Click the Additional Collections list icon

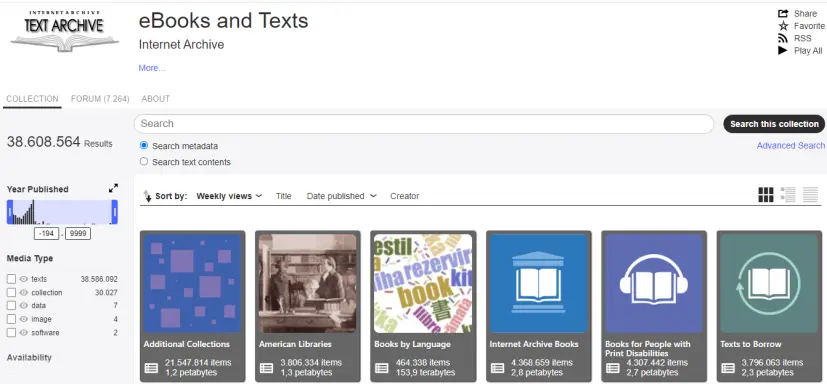pyautogui.click(x=151, y=368)
